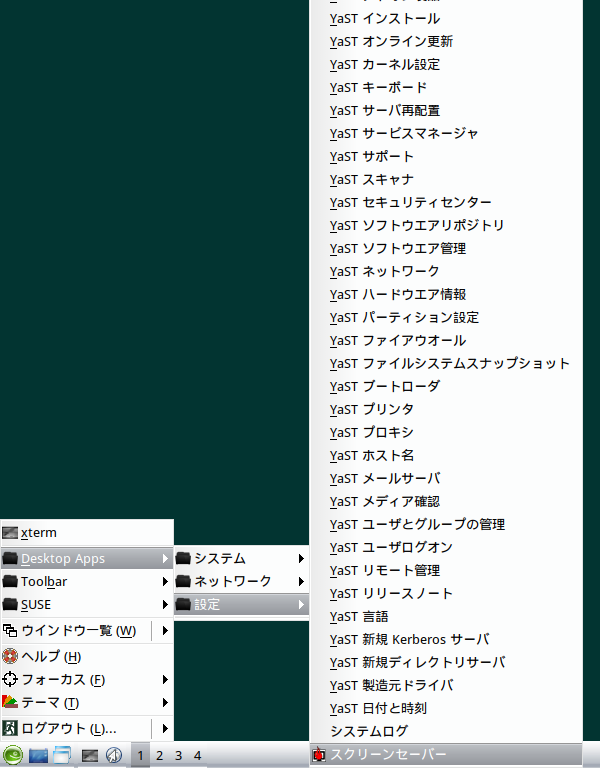Viewport: 600px width, 768px height.
Task: Open YaST インストール
Action: 446,19
